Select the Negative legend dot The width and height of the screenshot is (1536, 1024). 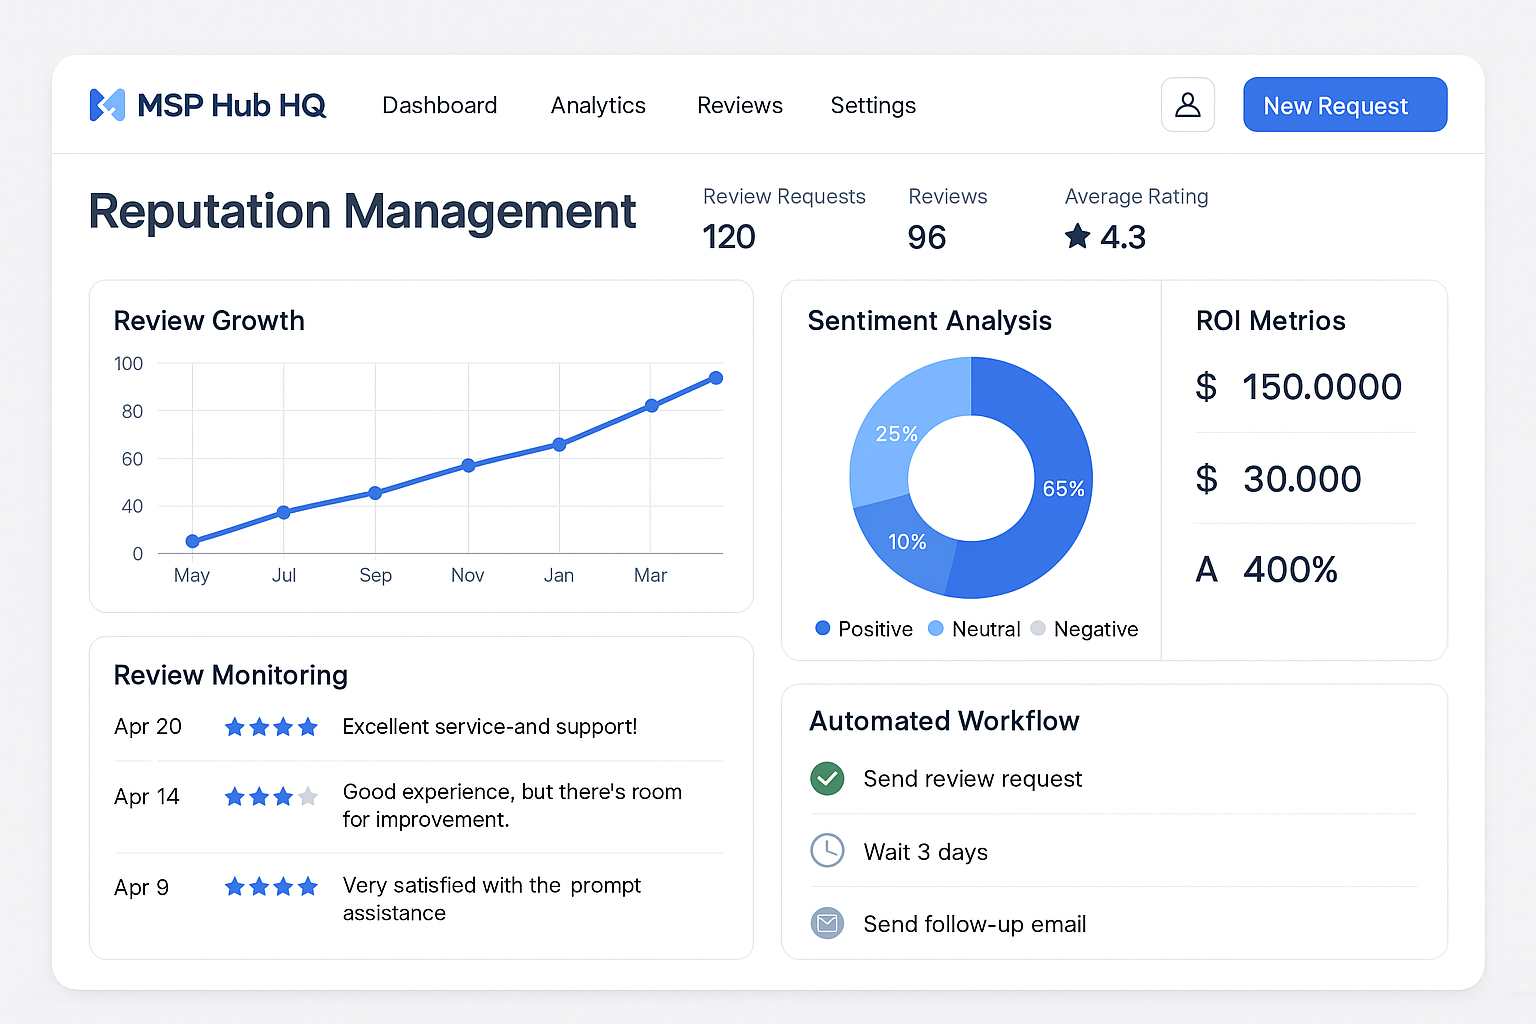click(1038, 628)
